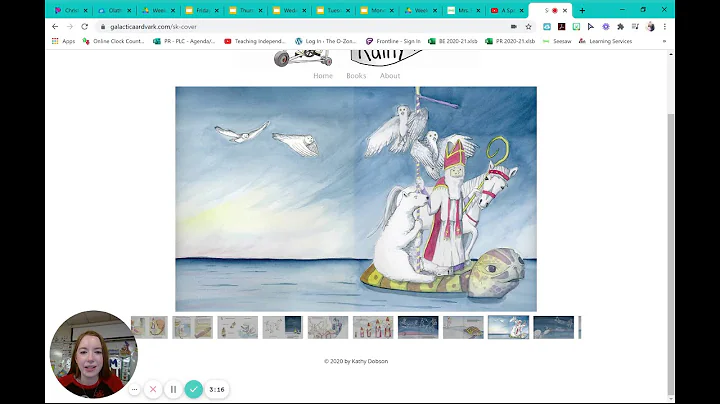Switch to the Mon... browser tab
The height and width of the screenshot is (404, 720).
click(377, 11)
